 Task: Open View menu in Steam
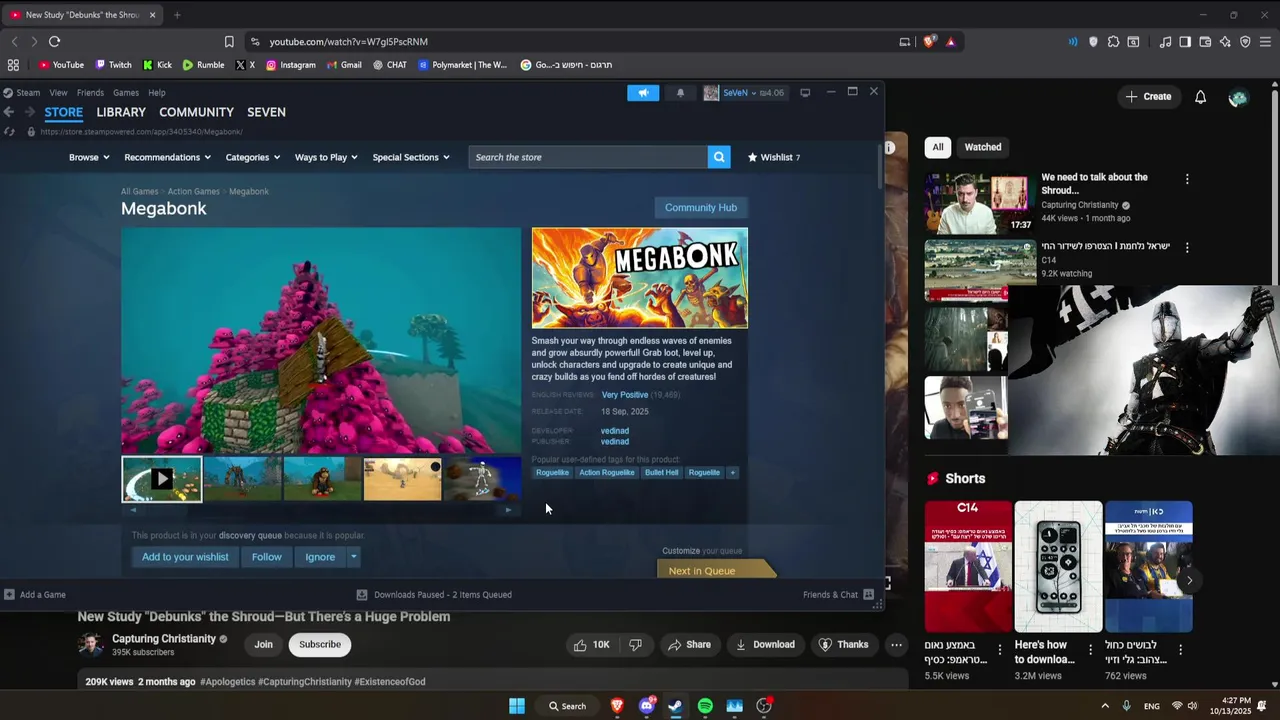tap(58, 92)
